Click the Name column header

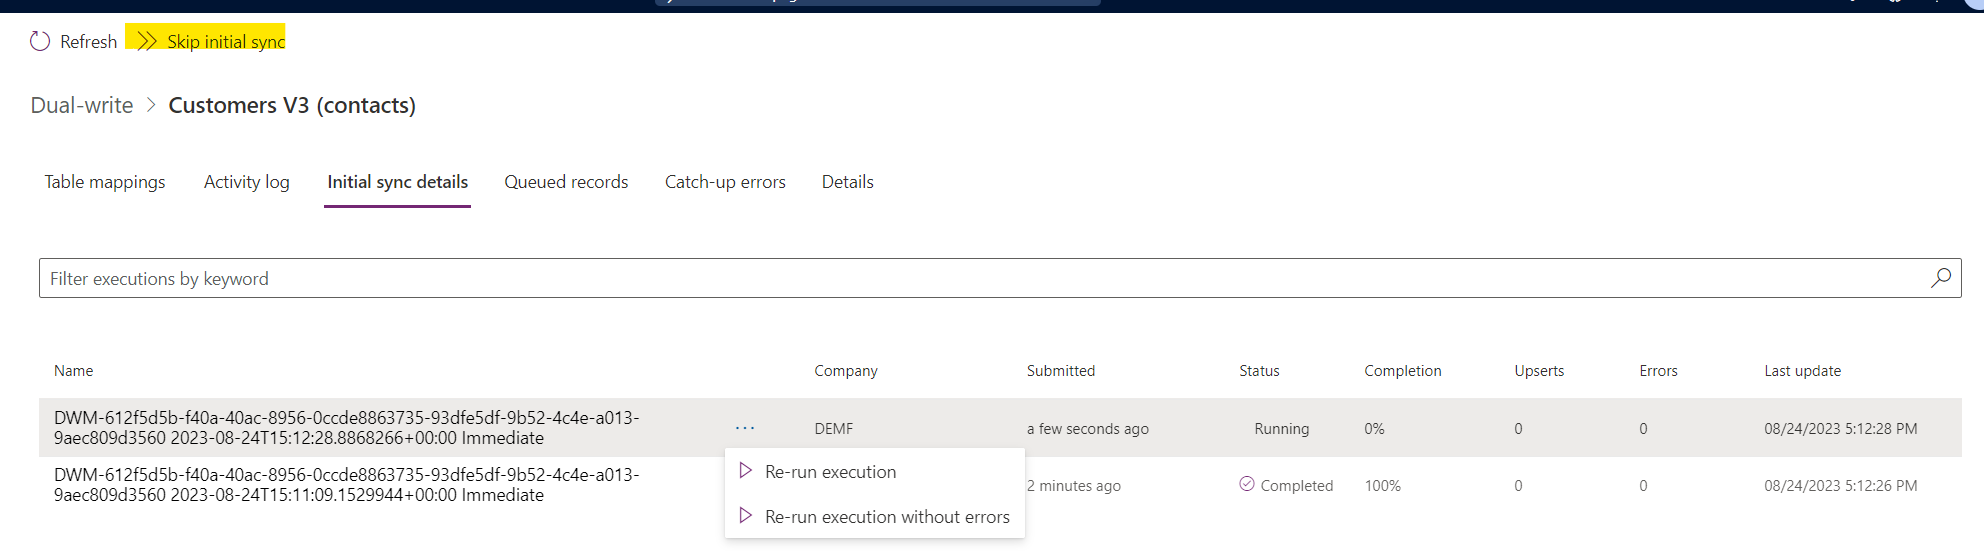(74, 371)
